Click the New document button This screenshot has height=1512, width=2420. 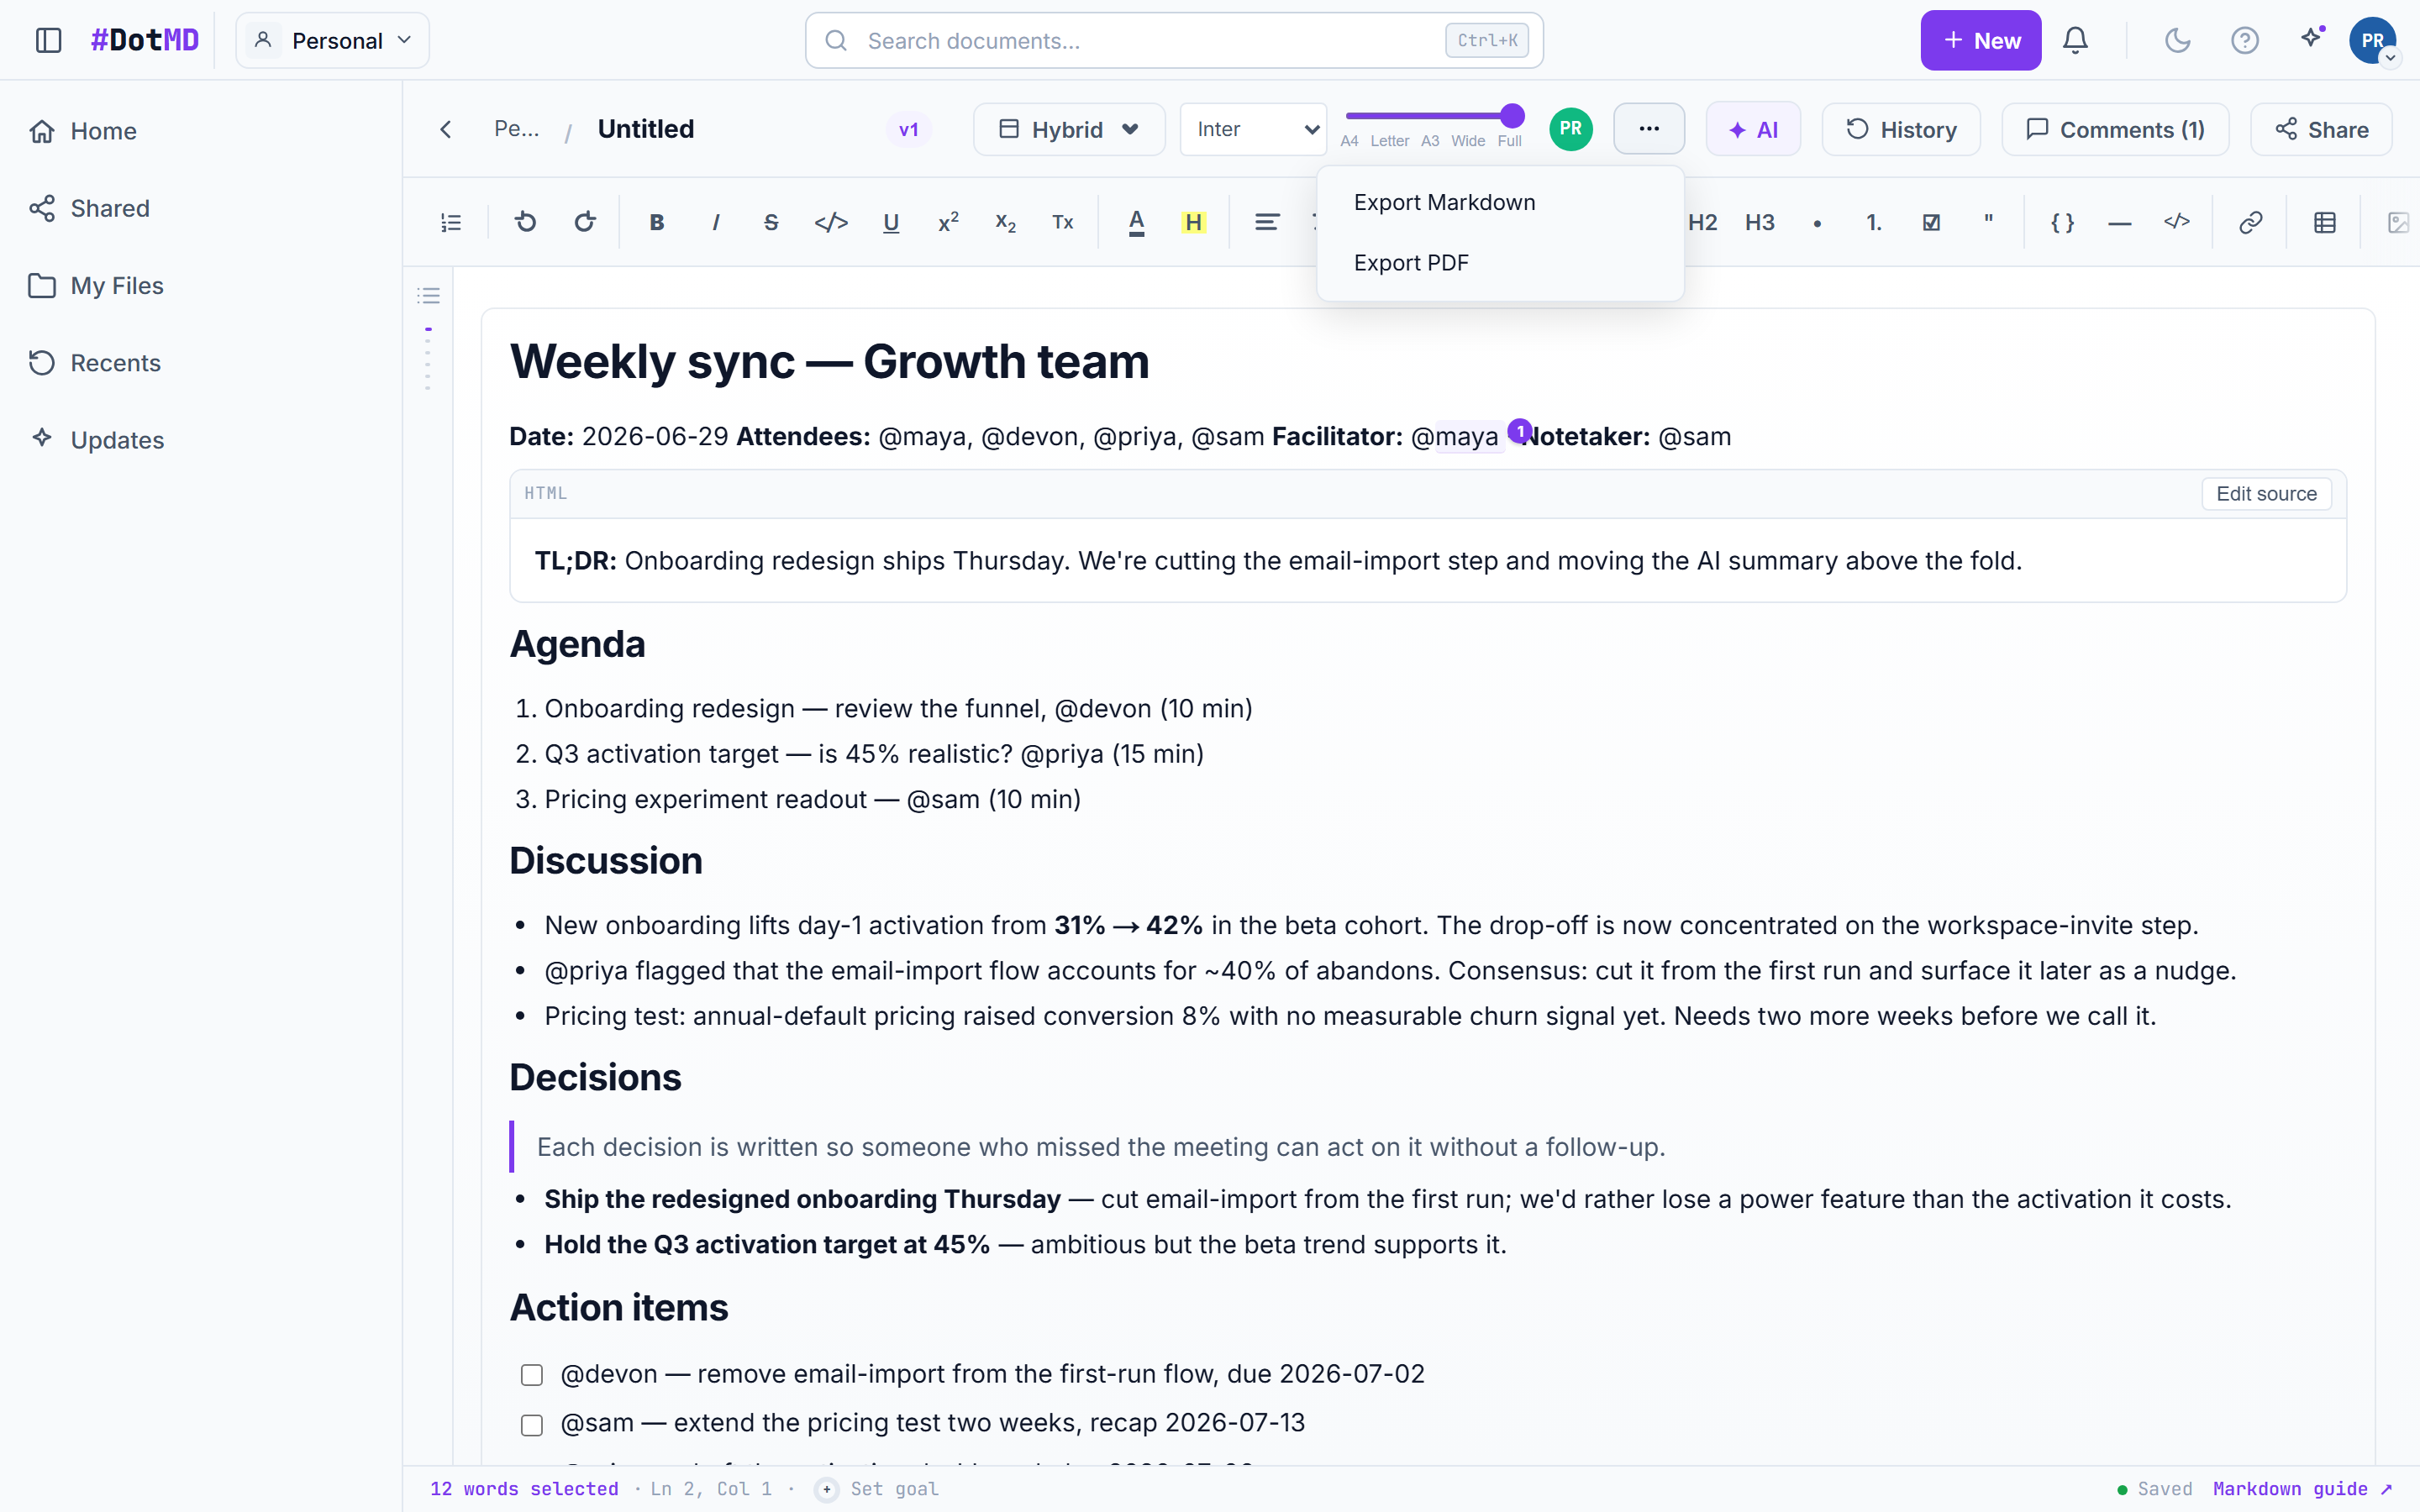[x=1980, y=40]
